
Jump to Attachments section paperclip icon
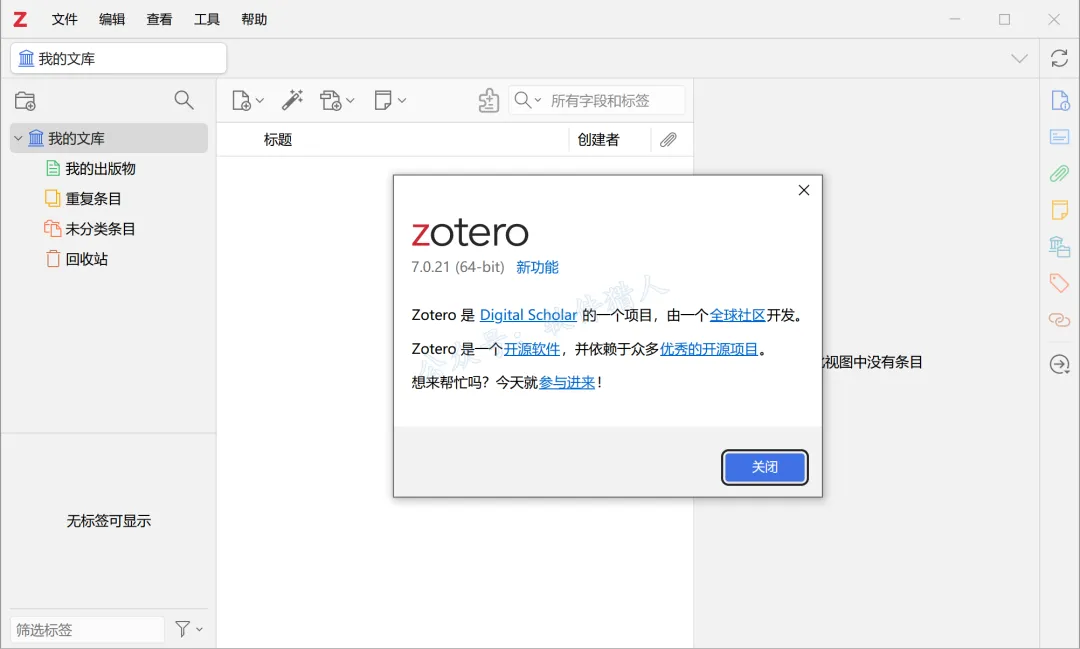pos(1059,173)
